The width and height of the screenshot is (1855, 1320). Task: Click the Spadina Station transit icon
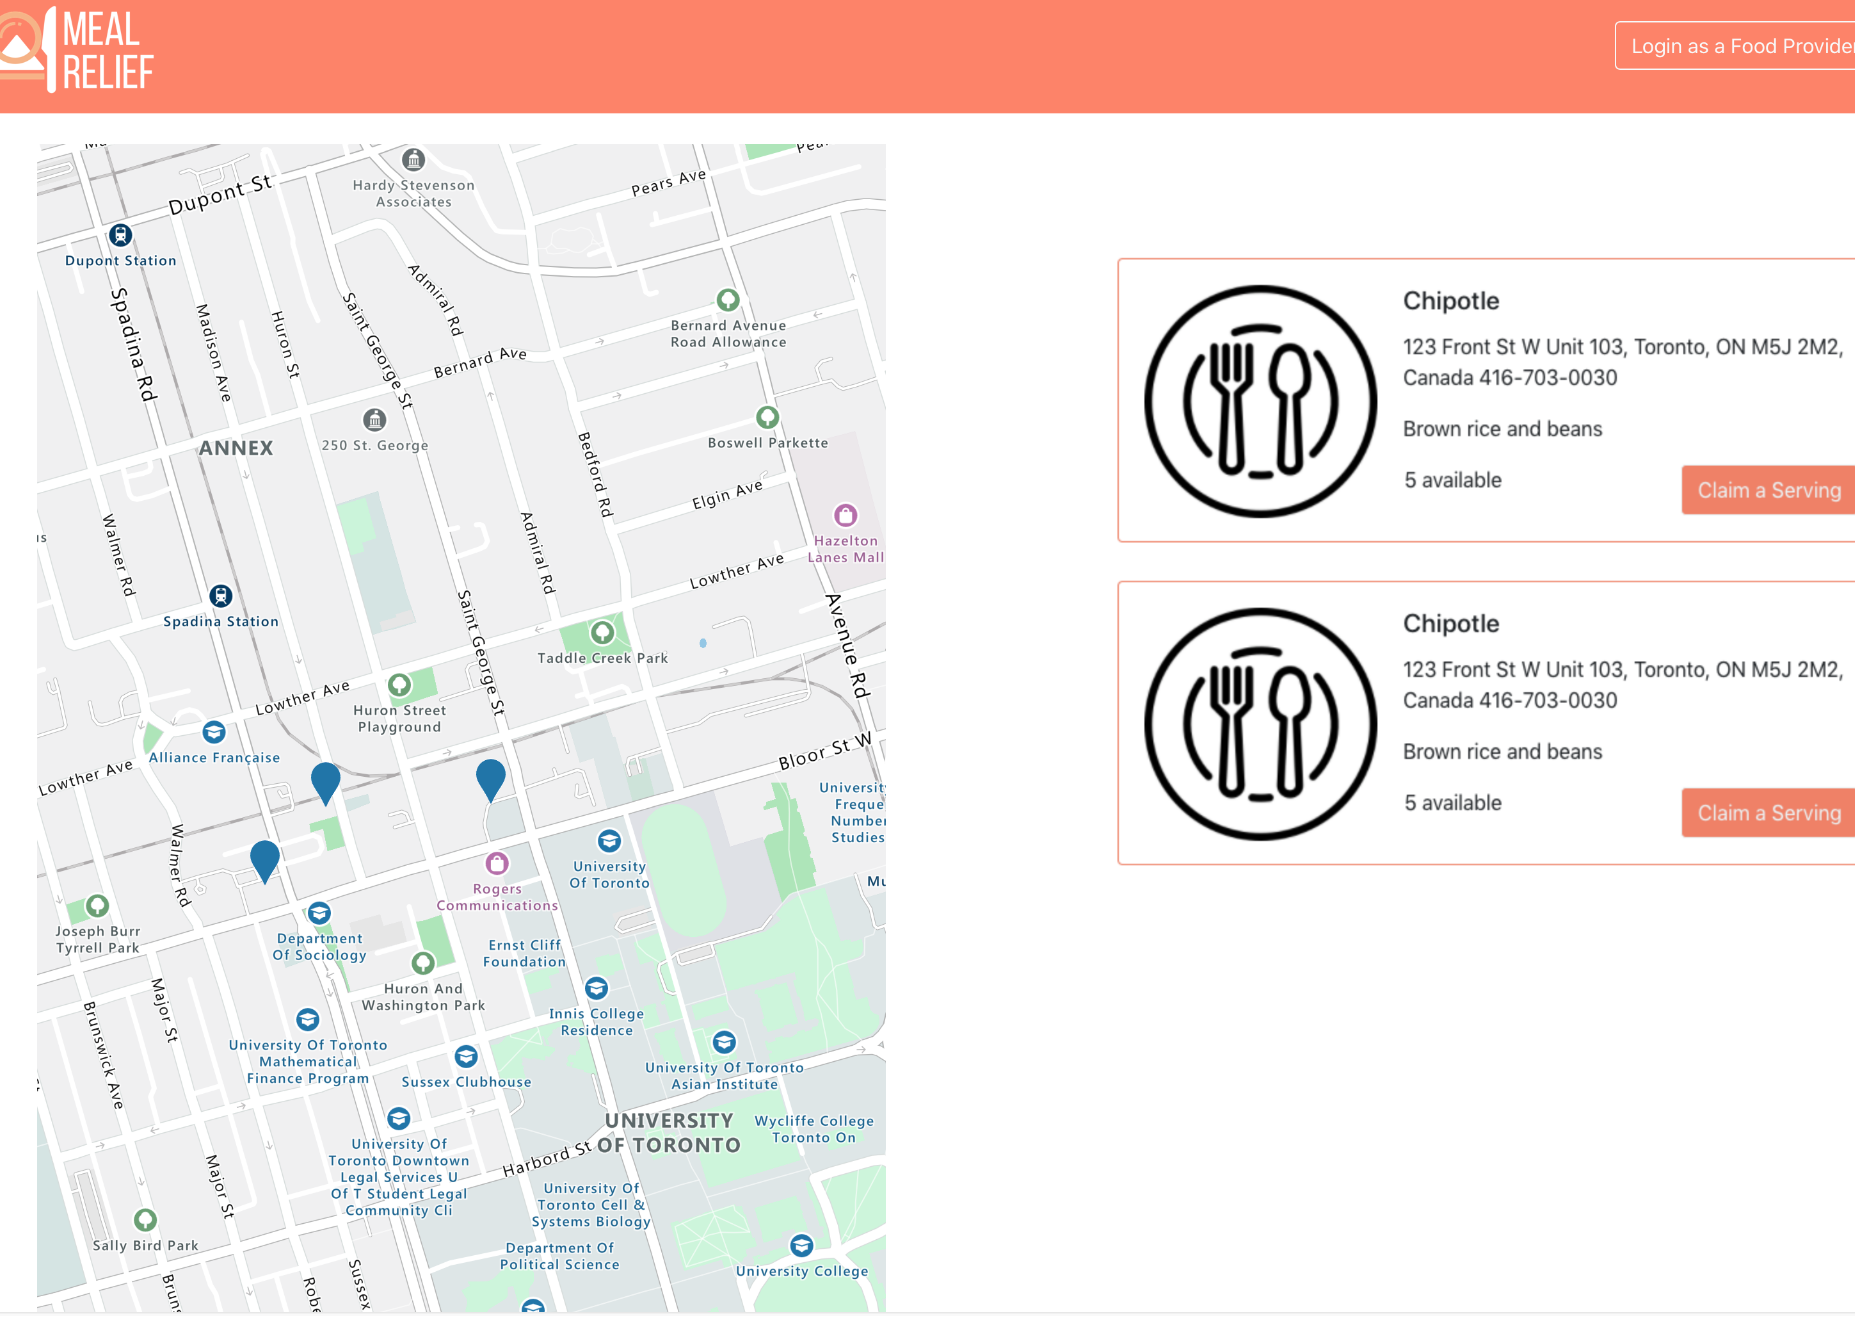pos(221,596)
